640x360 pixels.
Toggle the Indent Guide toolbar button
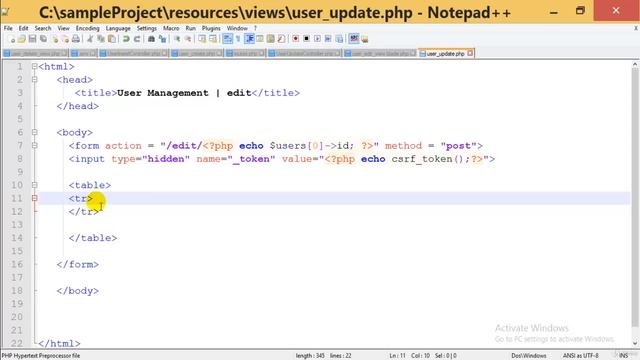pyautogui.click(x=249, y=39)
